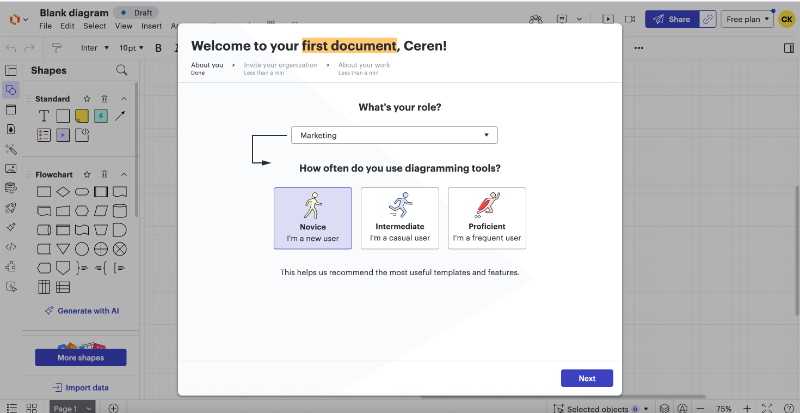
Task: Zoom in with the plus button
Action: point(747,408)
